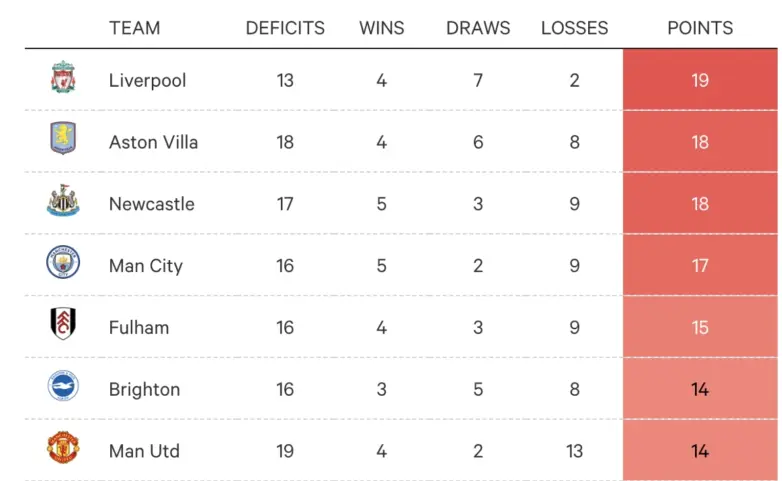782x481 pixels.
Task: Select the Newcastle team name
Action: click(151, 204)
